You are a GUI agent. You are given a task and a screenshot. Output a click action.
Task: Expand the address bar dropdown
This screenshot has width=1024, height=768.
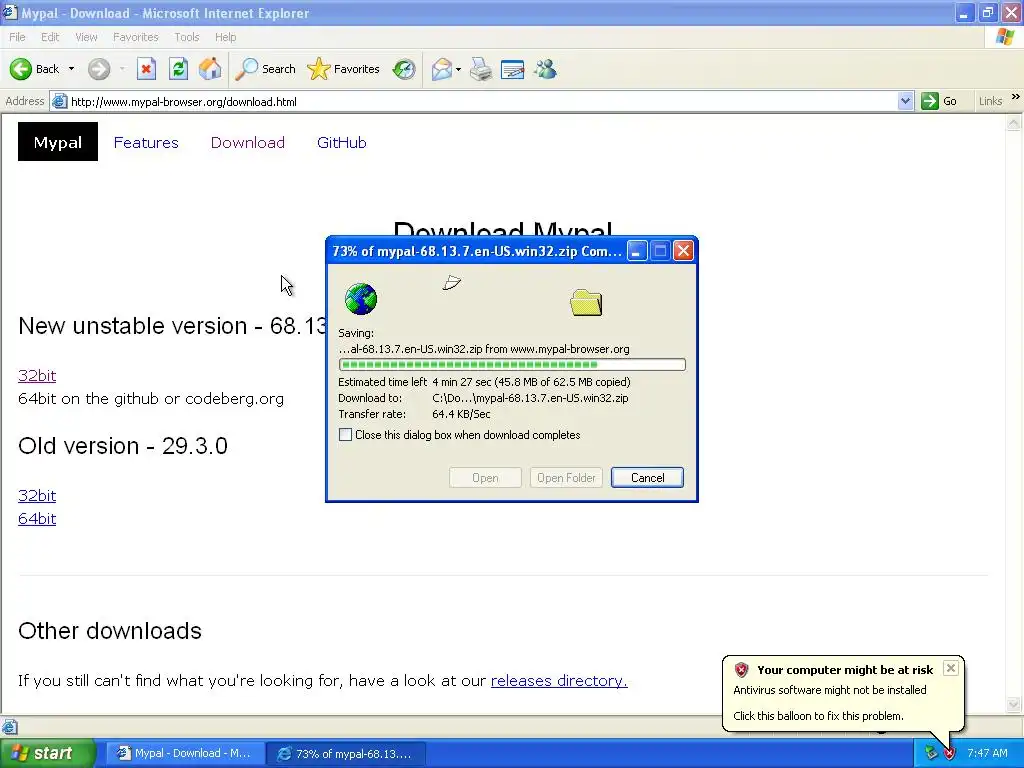pyautogui.click(x=905, y=101)
